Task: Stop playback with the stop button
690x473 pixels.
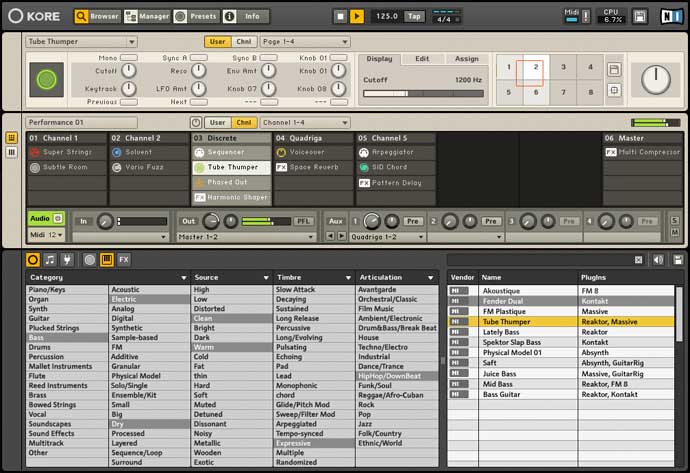Action: [340, 16]
